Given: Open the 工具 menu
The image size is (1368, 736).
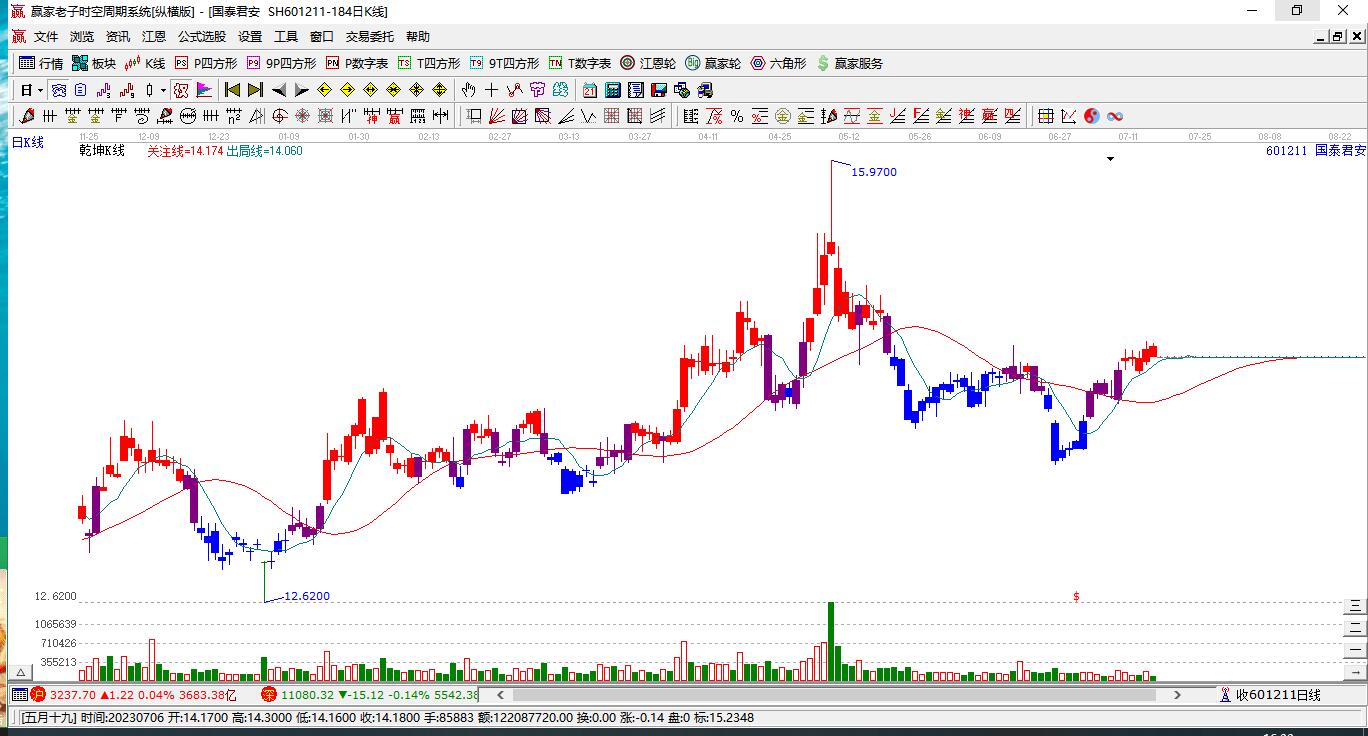Looking at the screenshot, I should pyautogui.click(x=286, y=37).
